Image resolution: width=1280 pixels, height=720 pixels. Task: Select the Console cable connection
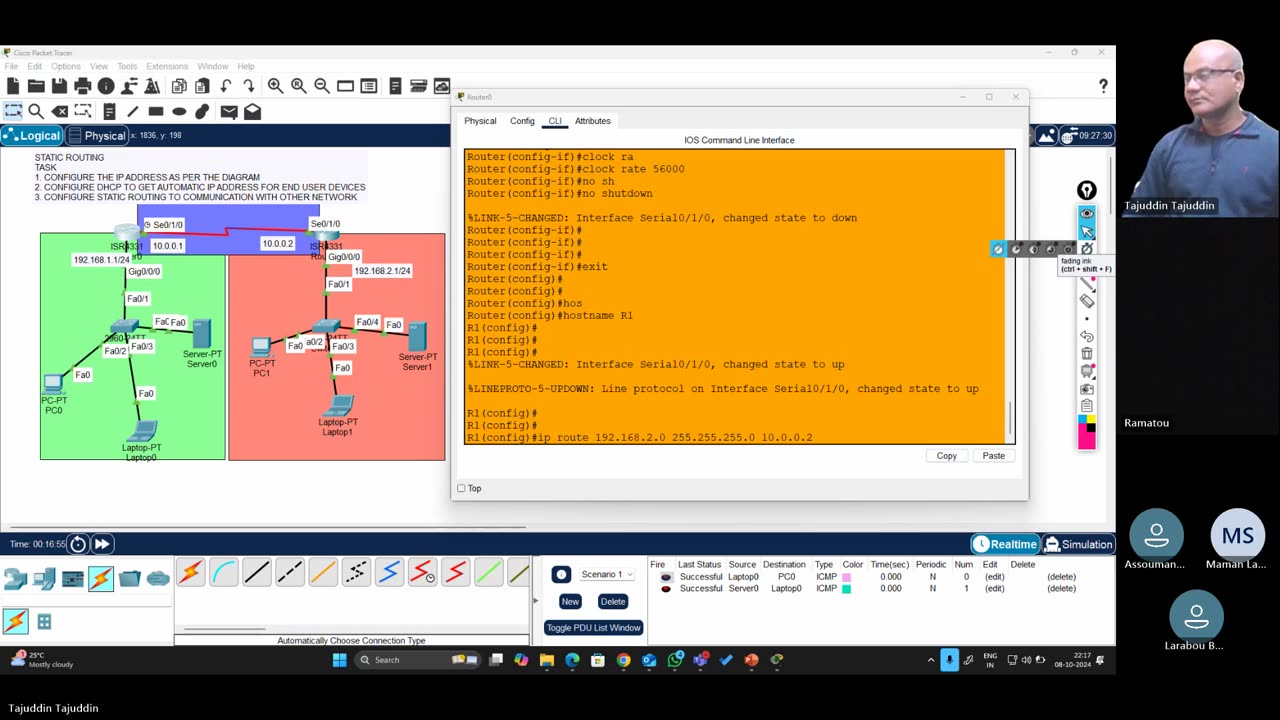[224, 573]
